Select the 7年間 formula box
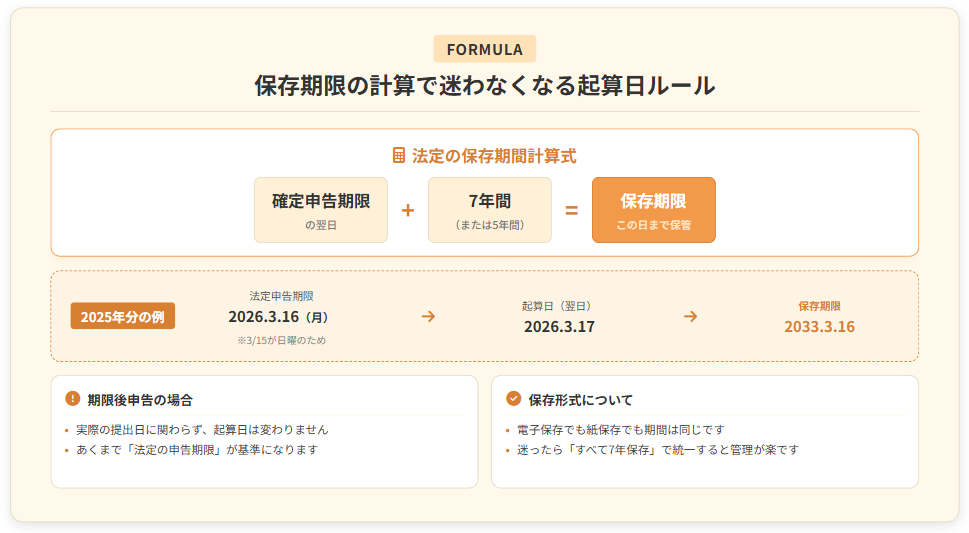 tap(489, 210)
